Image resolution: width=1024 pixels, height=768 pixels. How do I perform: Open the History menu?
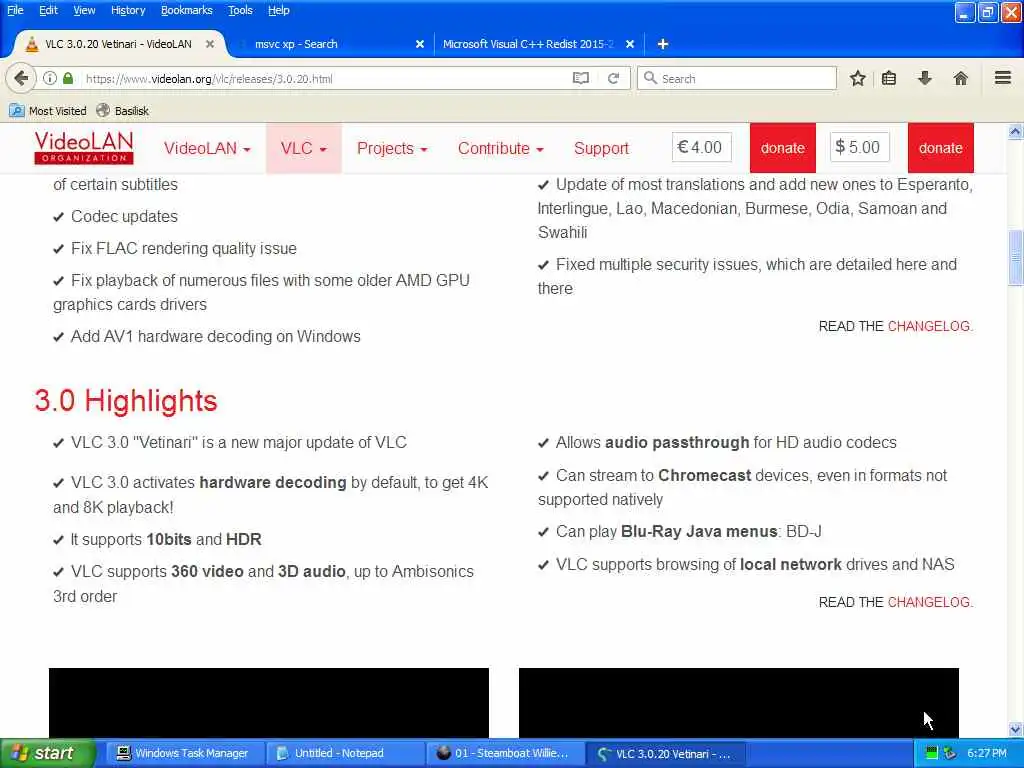point(128,10)
